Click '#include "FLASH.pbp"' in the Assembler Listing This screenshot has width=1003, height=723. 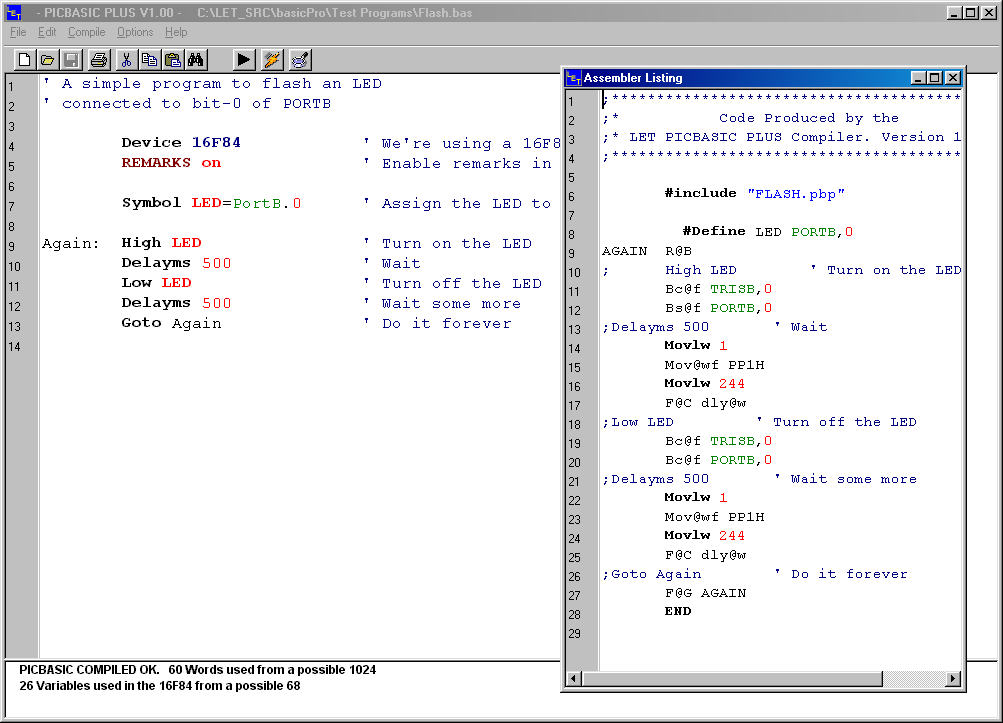(755, 193)
